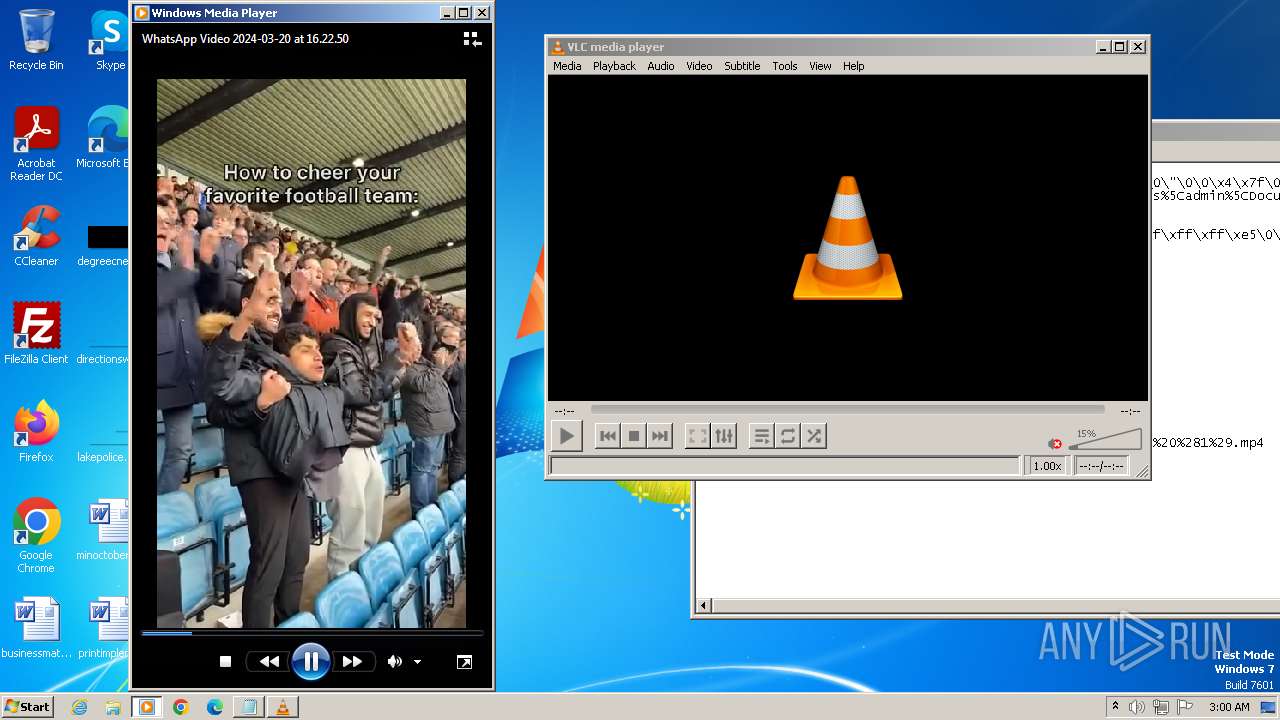The image size is (1280, 720).
Task: Click the VLC seek bar
Action: [847, 409]
